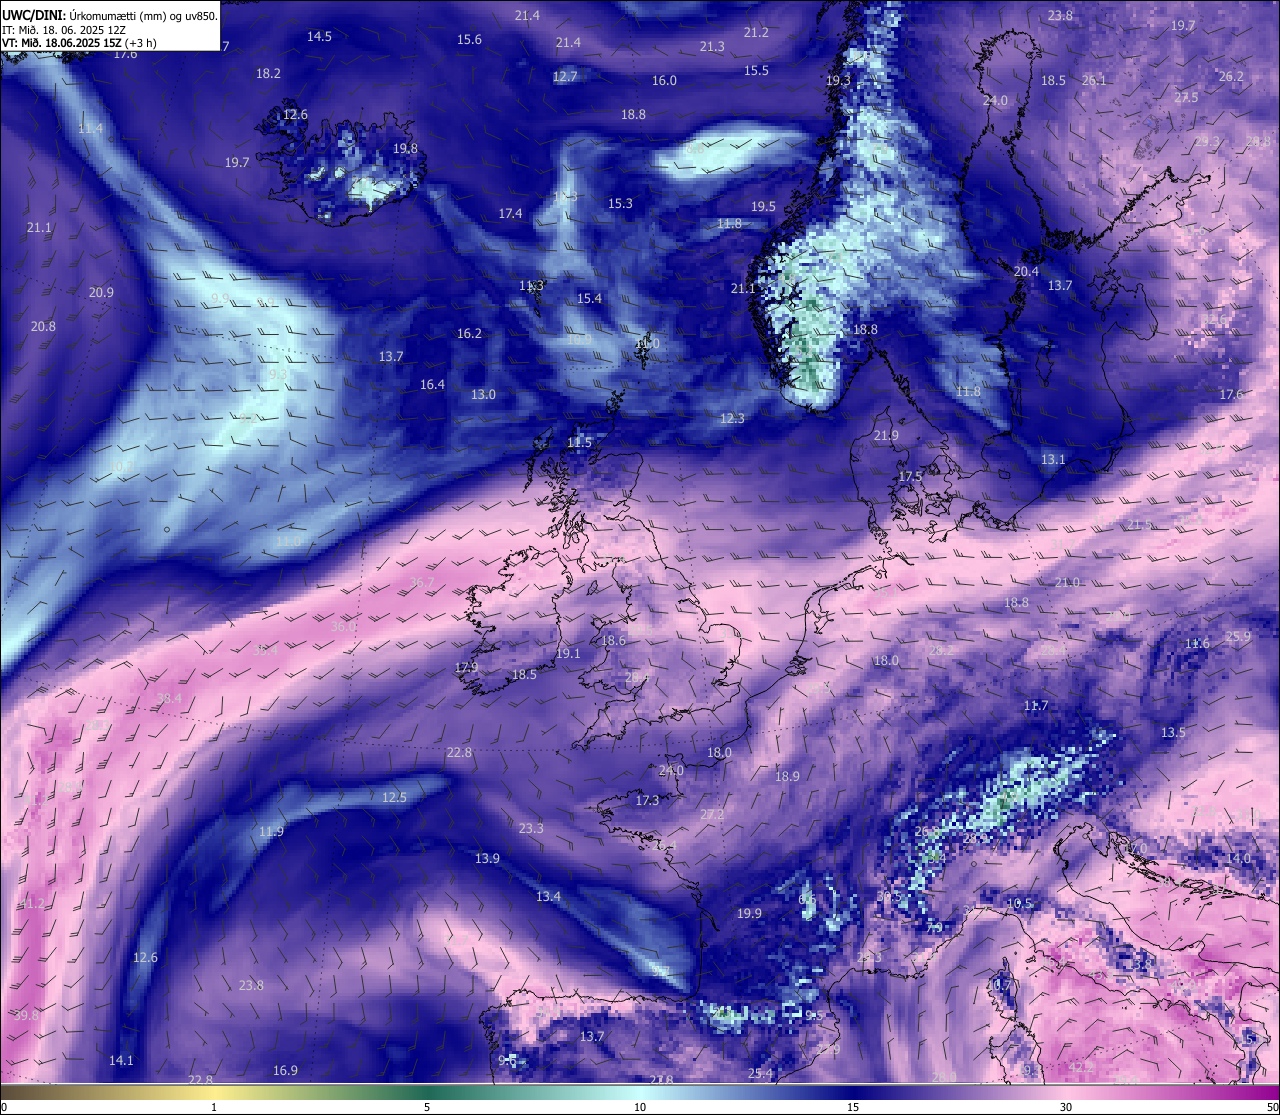Click the VT valid time line reading 15Z
The height and width of the screenshot is (1115, 1280).
[79, 43]
